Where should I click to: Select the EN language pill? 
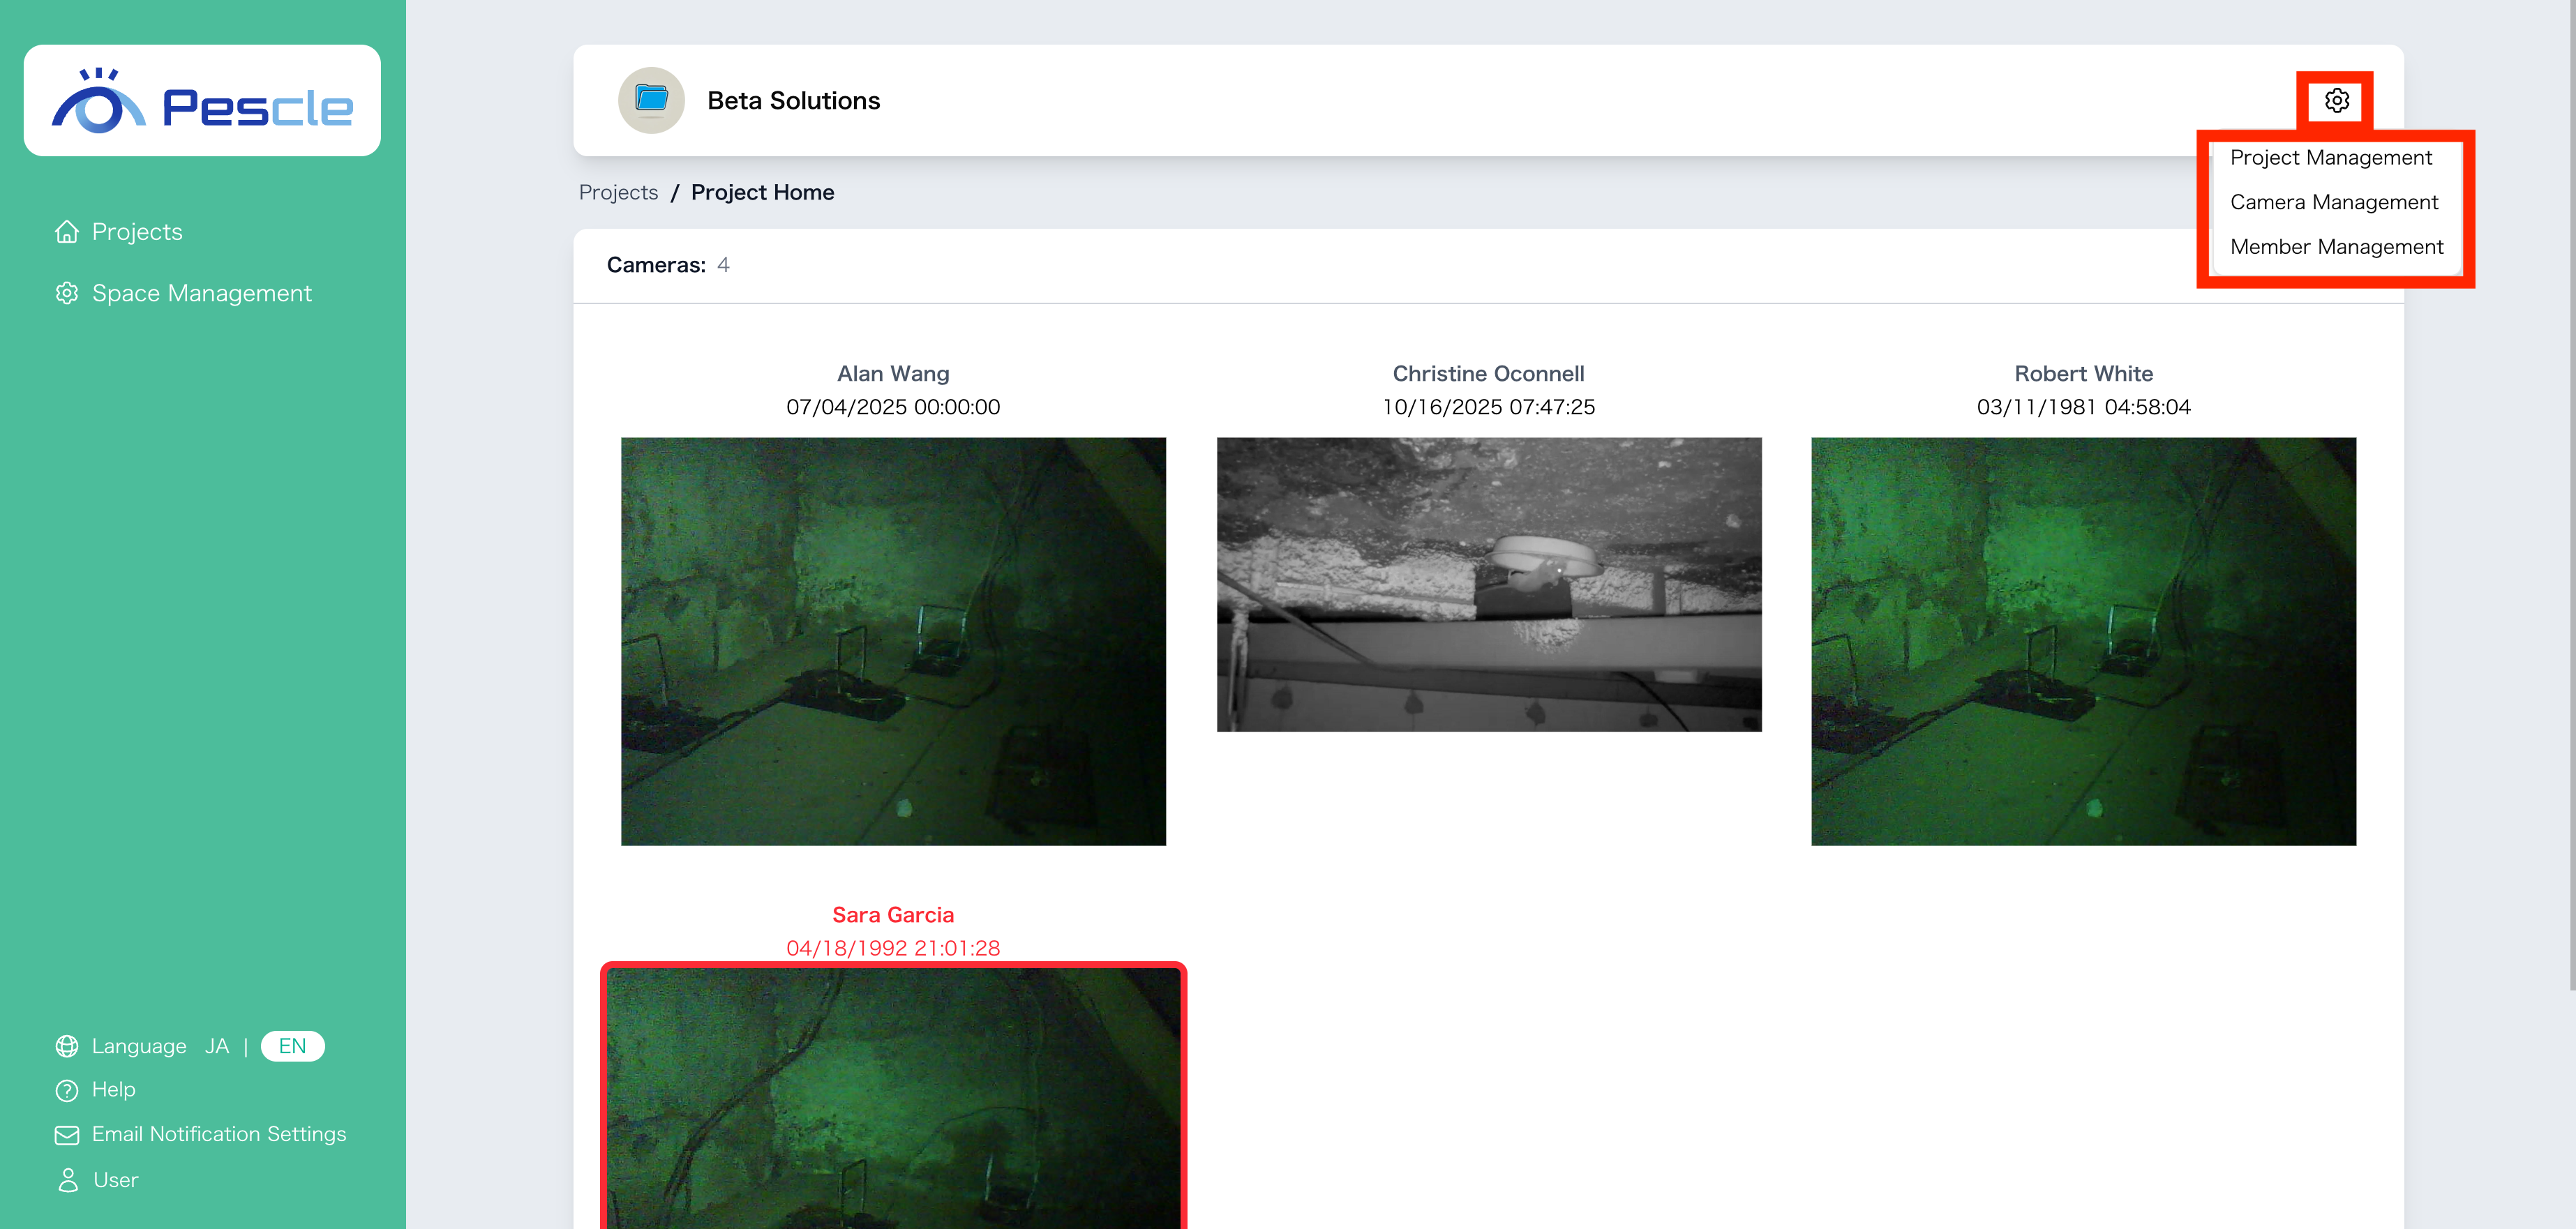tap(292, 1046)
